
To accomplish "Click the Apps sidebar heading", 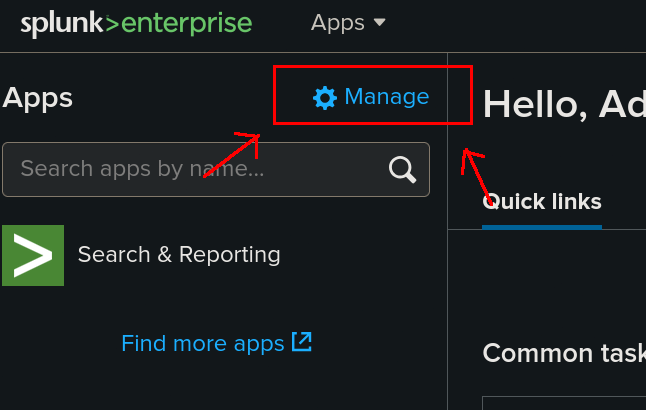I will (x=37, y=98).
